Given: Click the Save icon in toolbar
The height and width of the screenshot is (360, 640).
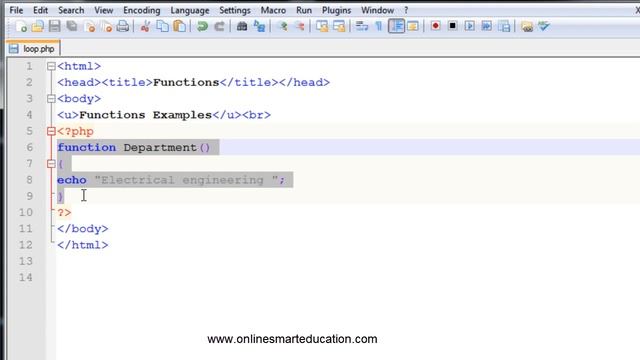Looking at the screenshot, I should (x=55, y=27).
